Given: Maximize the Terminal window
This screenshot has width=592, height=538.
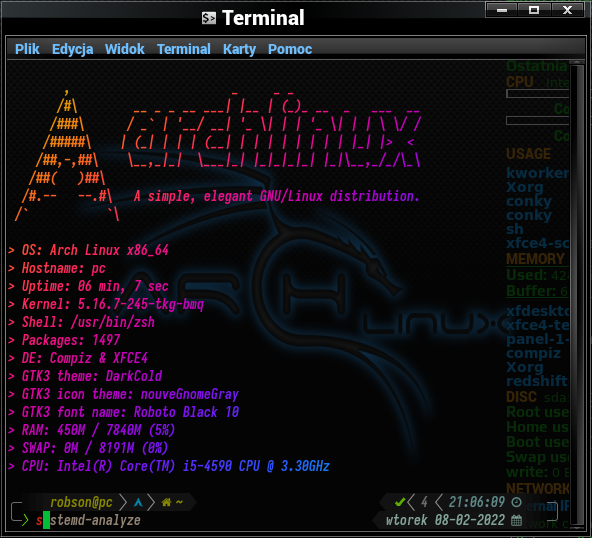Looking at the screenshot, I should (534, 10).
